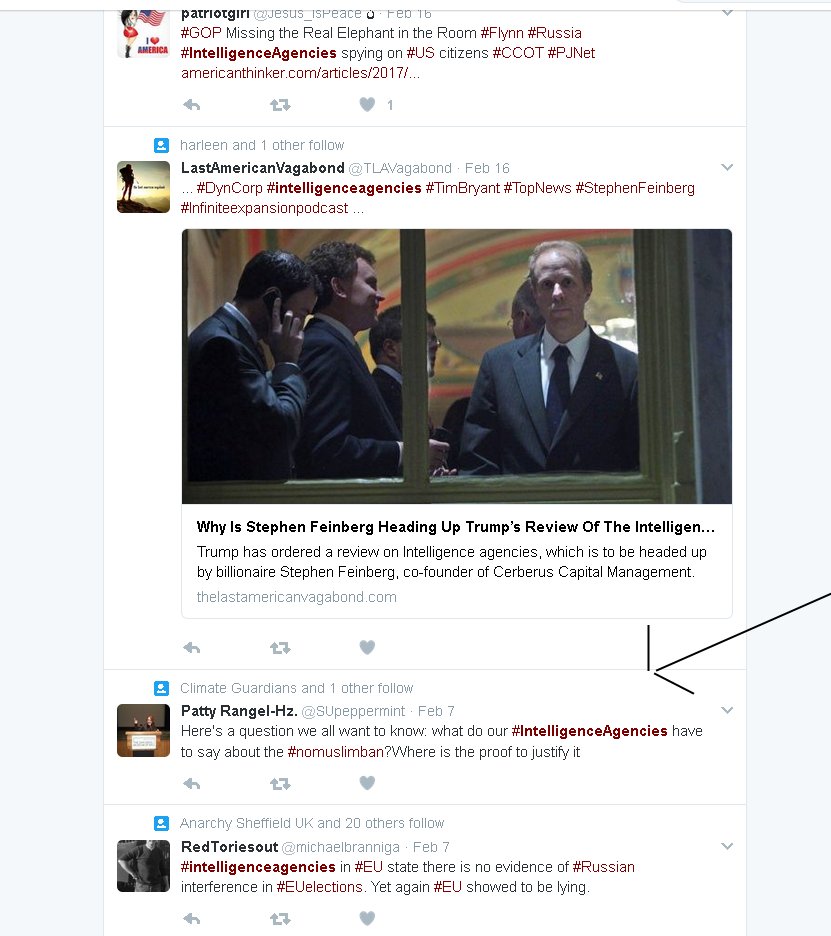The image size is (831, 936).
Task: Click #Russia hashtag in patriotgirl's tweet
Action: pos(555,33)
